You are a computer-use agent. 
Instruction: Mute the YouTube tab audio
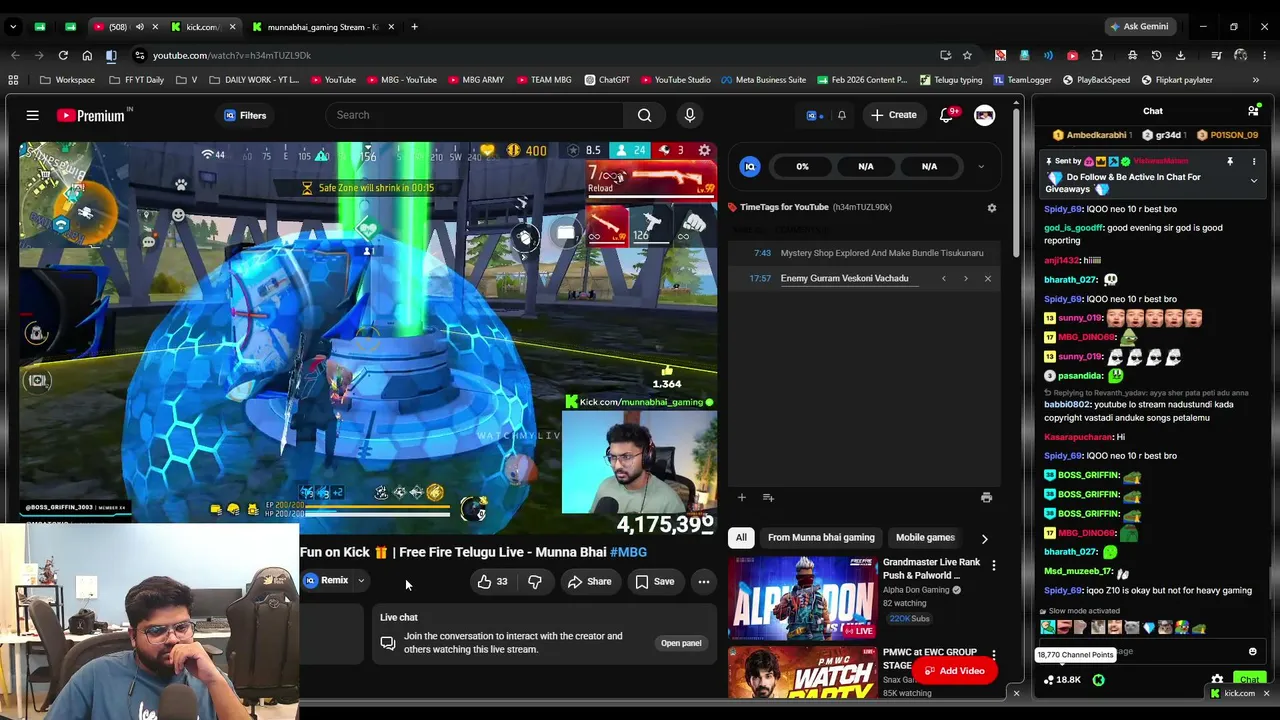(139, 27)
